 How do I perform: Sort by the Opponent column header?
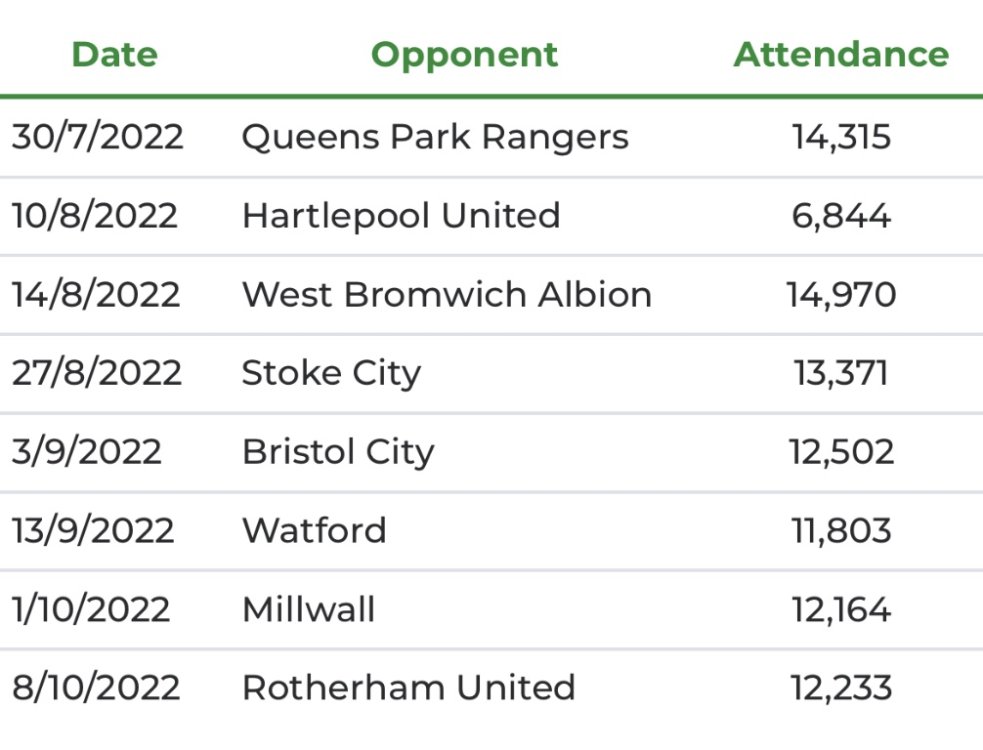pyautogui.click(x=464, y=54)
